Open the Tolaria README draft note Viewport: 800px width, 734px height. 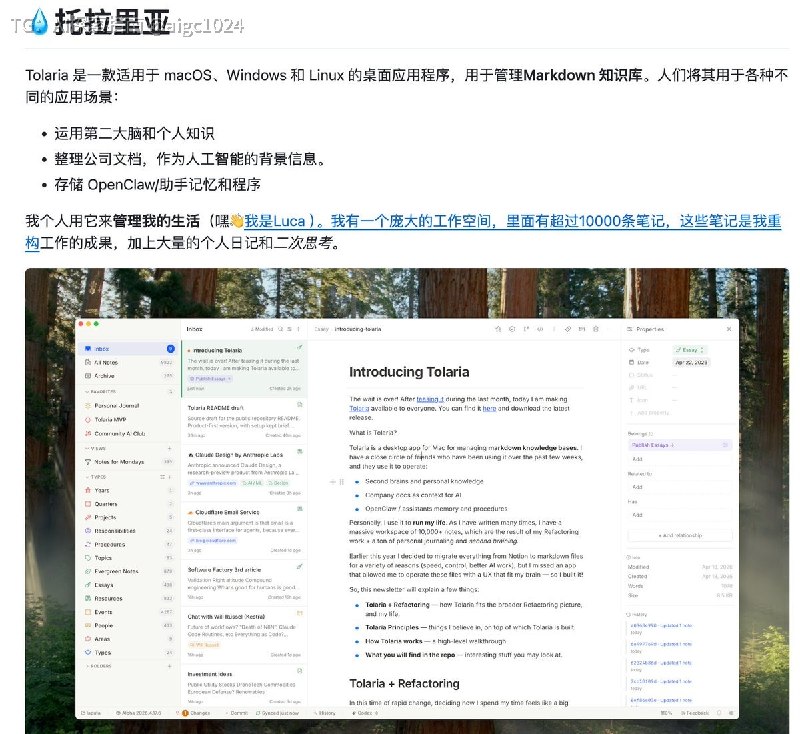(x=244, y=421)
